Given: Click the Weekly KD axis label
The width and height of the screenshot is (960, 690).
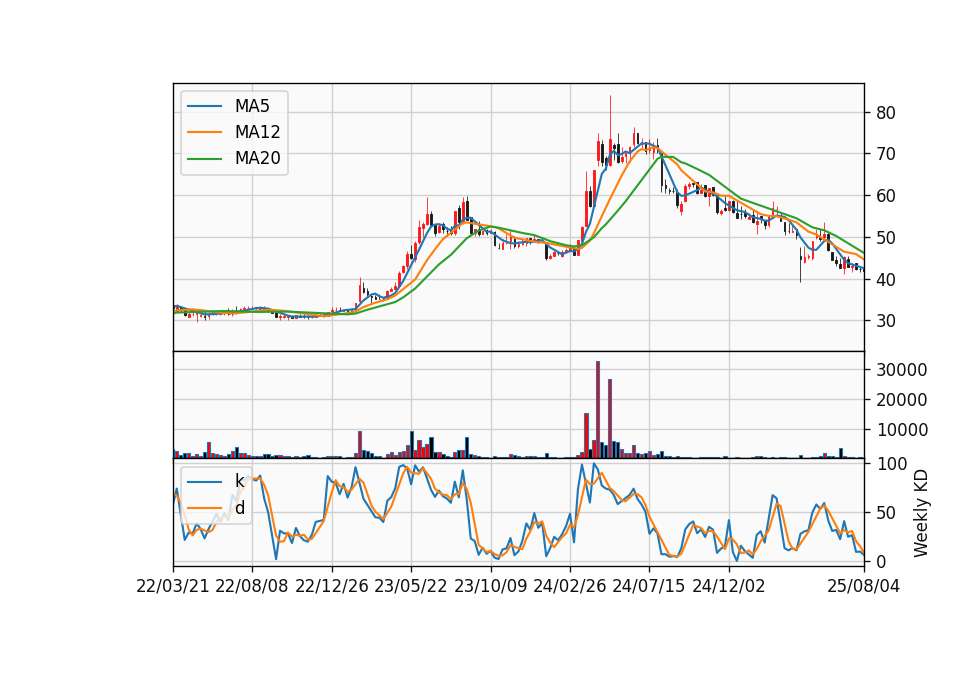Looking at the screenshot, I should coord(920,514).
